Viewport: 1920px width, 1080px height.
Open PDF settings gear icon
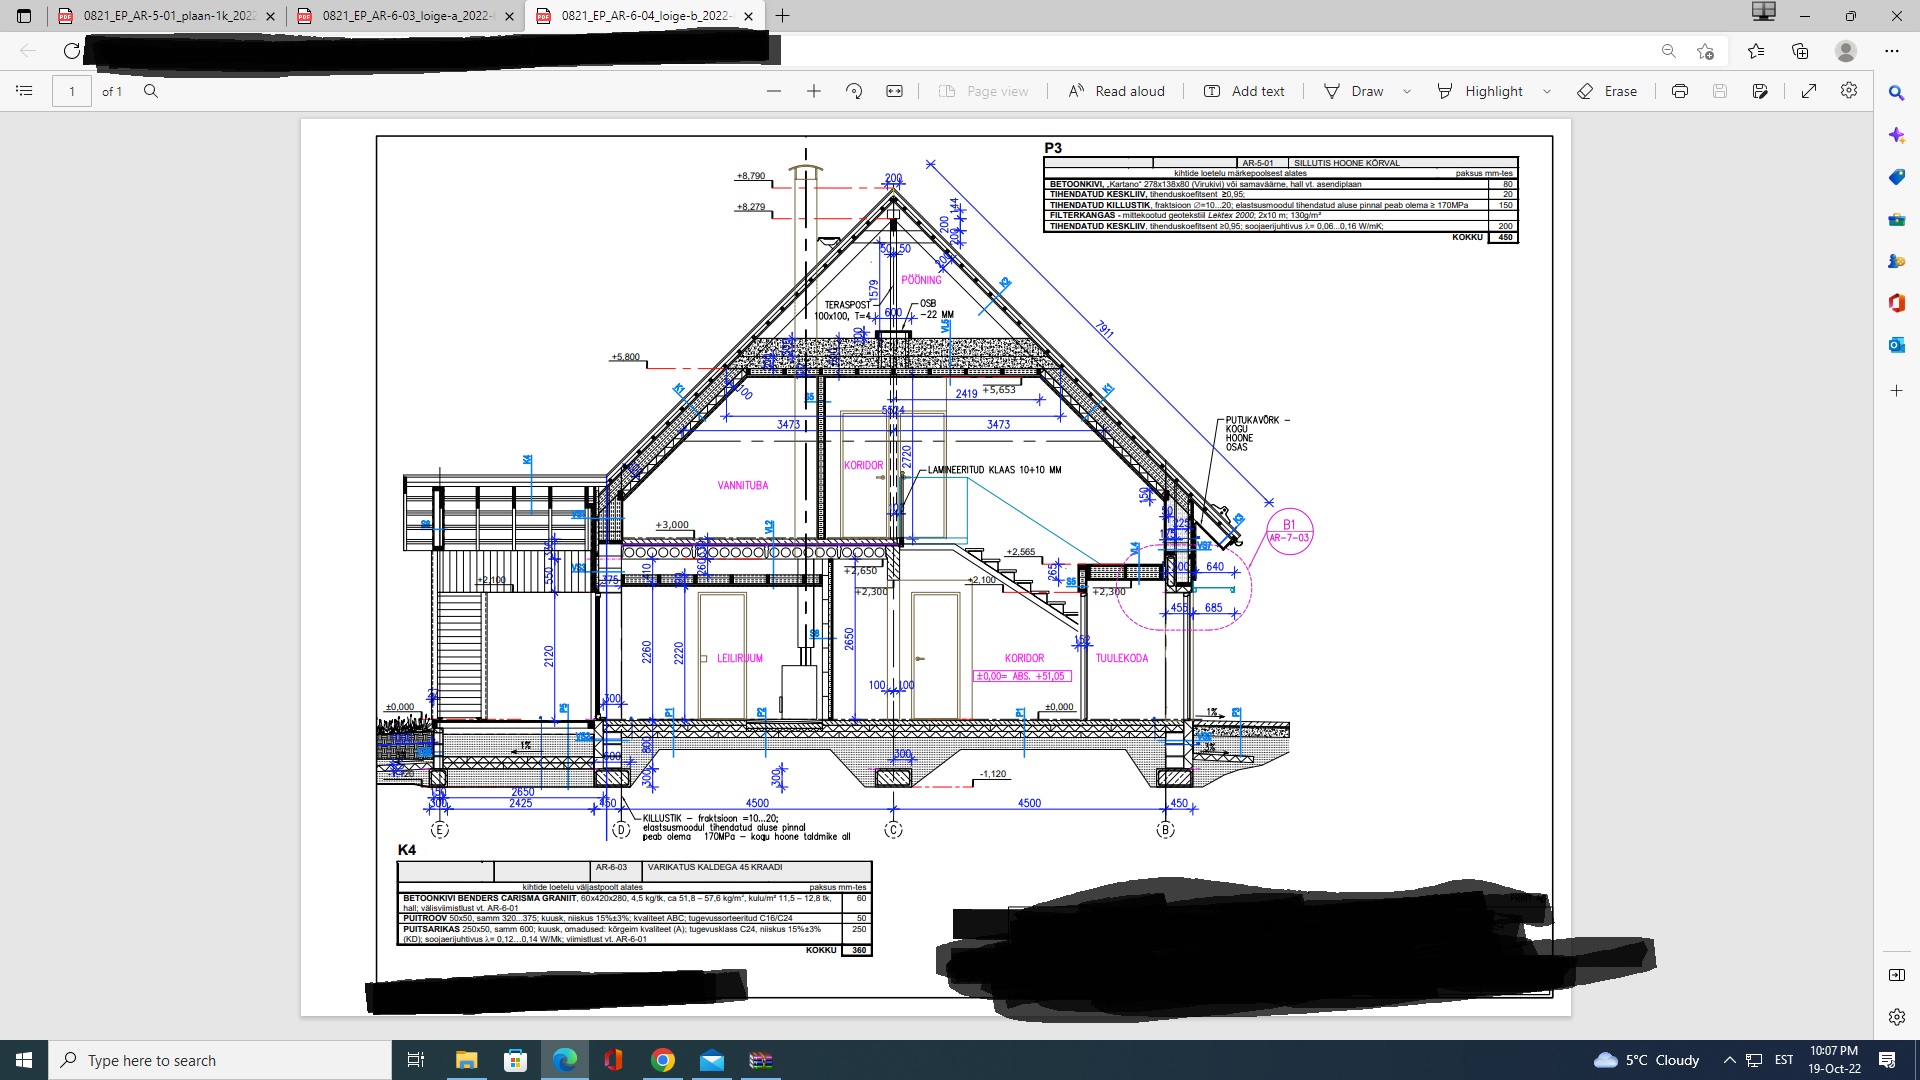[1849, 91]
